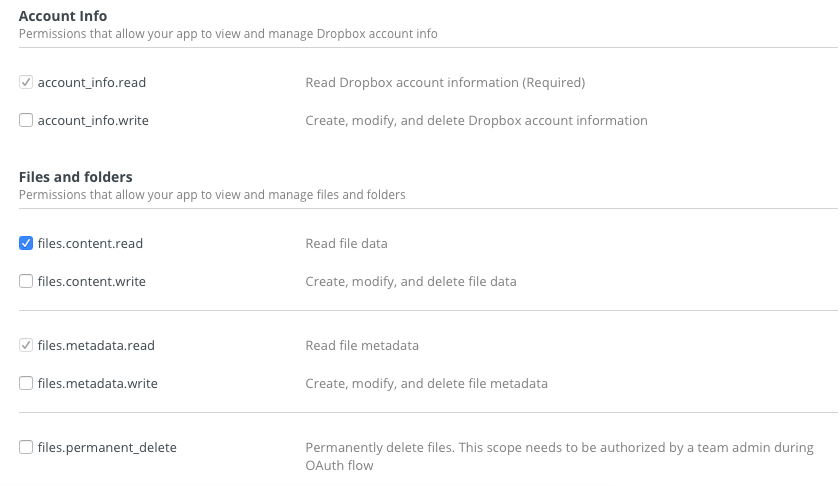Image resolution: width=840 pixels, height=486 pixels.
Task: Click the files.permanent_delete scope name
Action: 107,448
